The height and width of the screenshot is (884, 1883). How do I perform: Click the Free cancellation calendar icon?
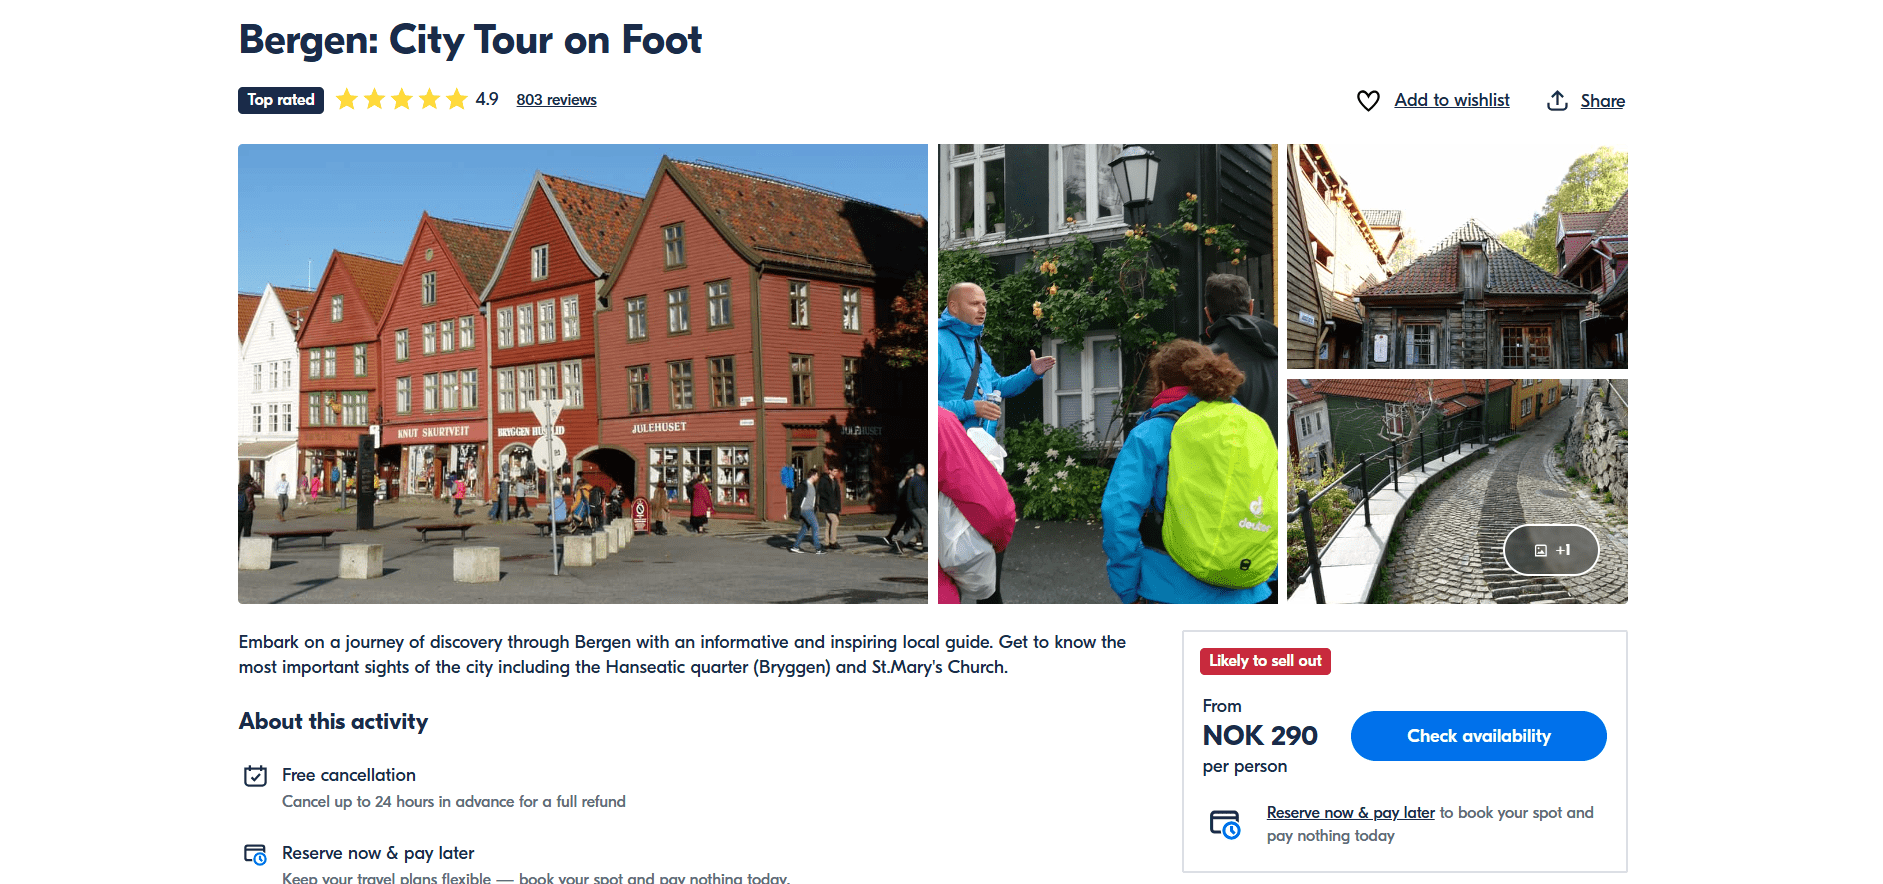click(x=256, y=776)
